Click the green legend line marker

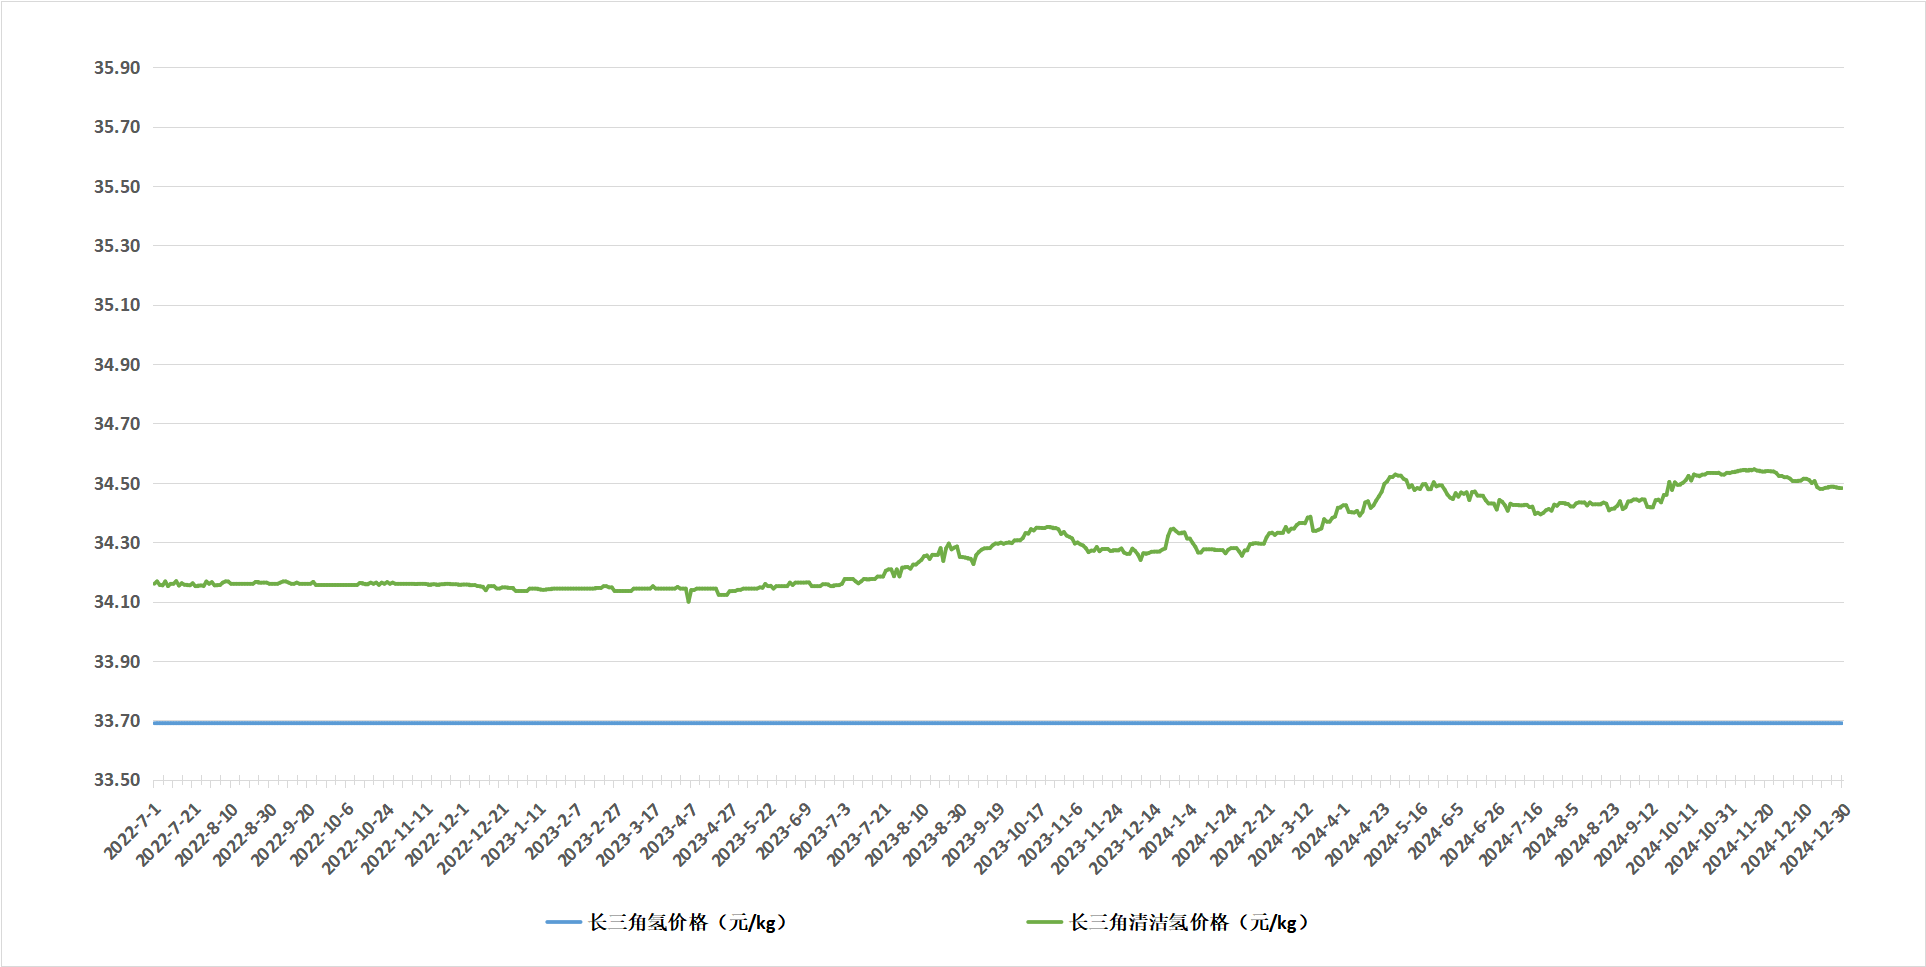(1044, 922)
